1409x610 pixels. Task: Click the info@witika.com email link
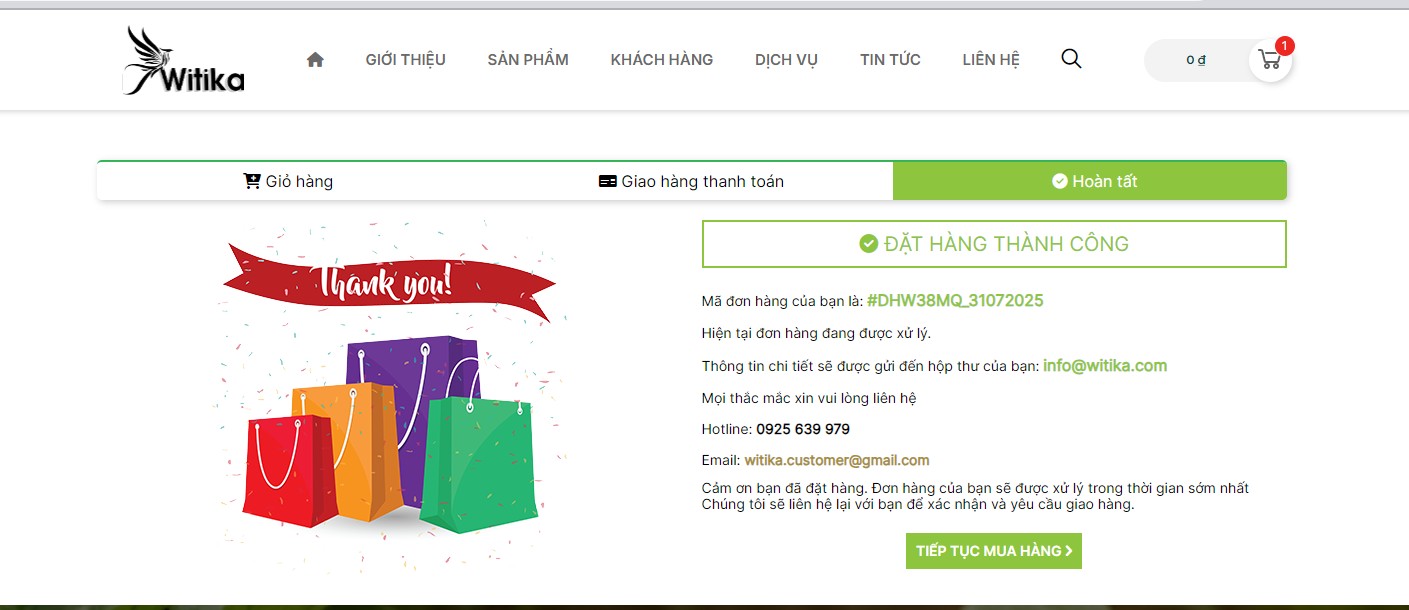click(1105, 366)
